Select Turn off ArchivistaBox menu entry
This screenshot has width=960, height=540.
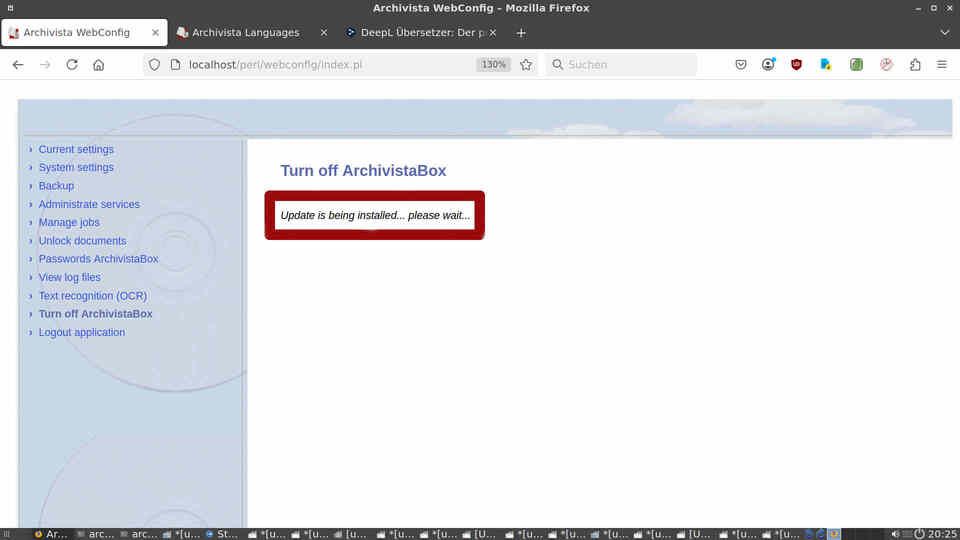point(96,313)
